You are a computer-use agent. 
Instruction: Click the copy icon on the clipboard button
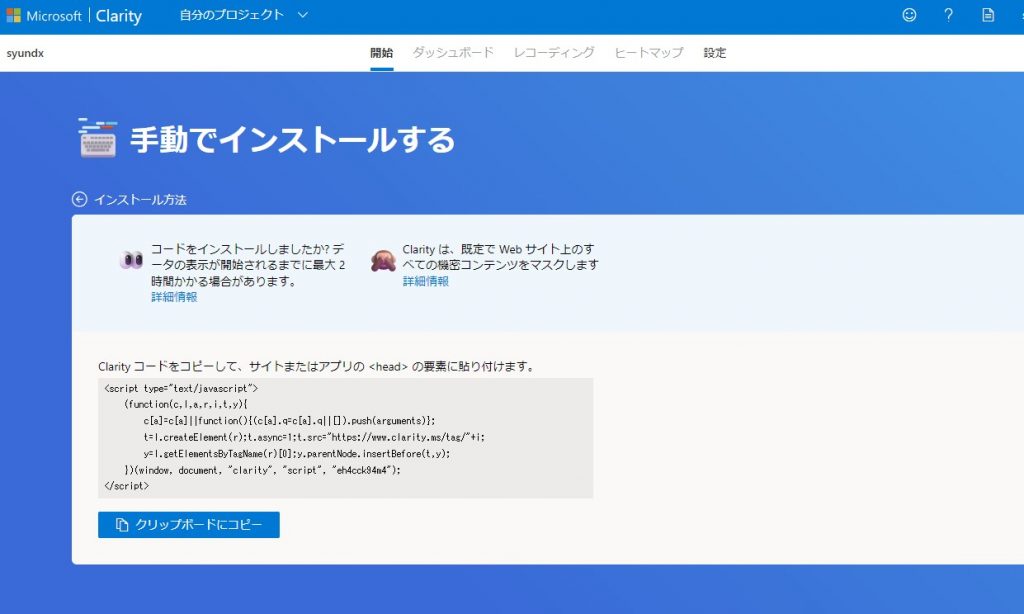pyautogui.click(x=122, y=525)
